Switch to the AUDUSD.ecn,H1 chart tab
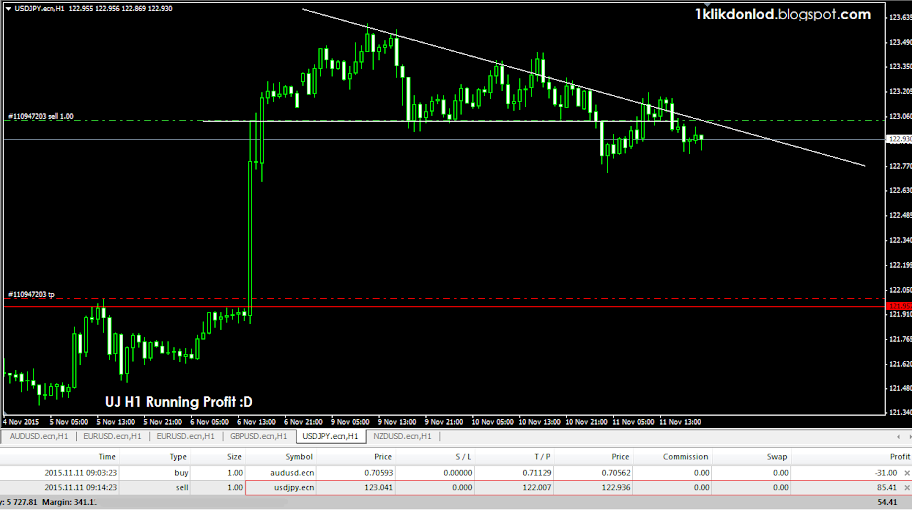The width and height of the screenshot is (912, 524). point(38,436)
